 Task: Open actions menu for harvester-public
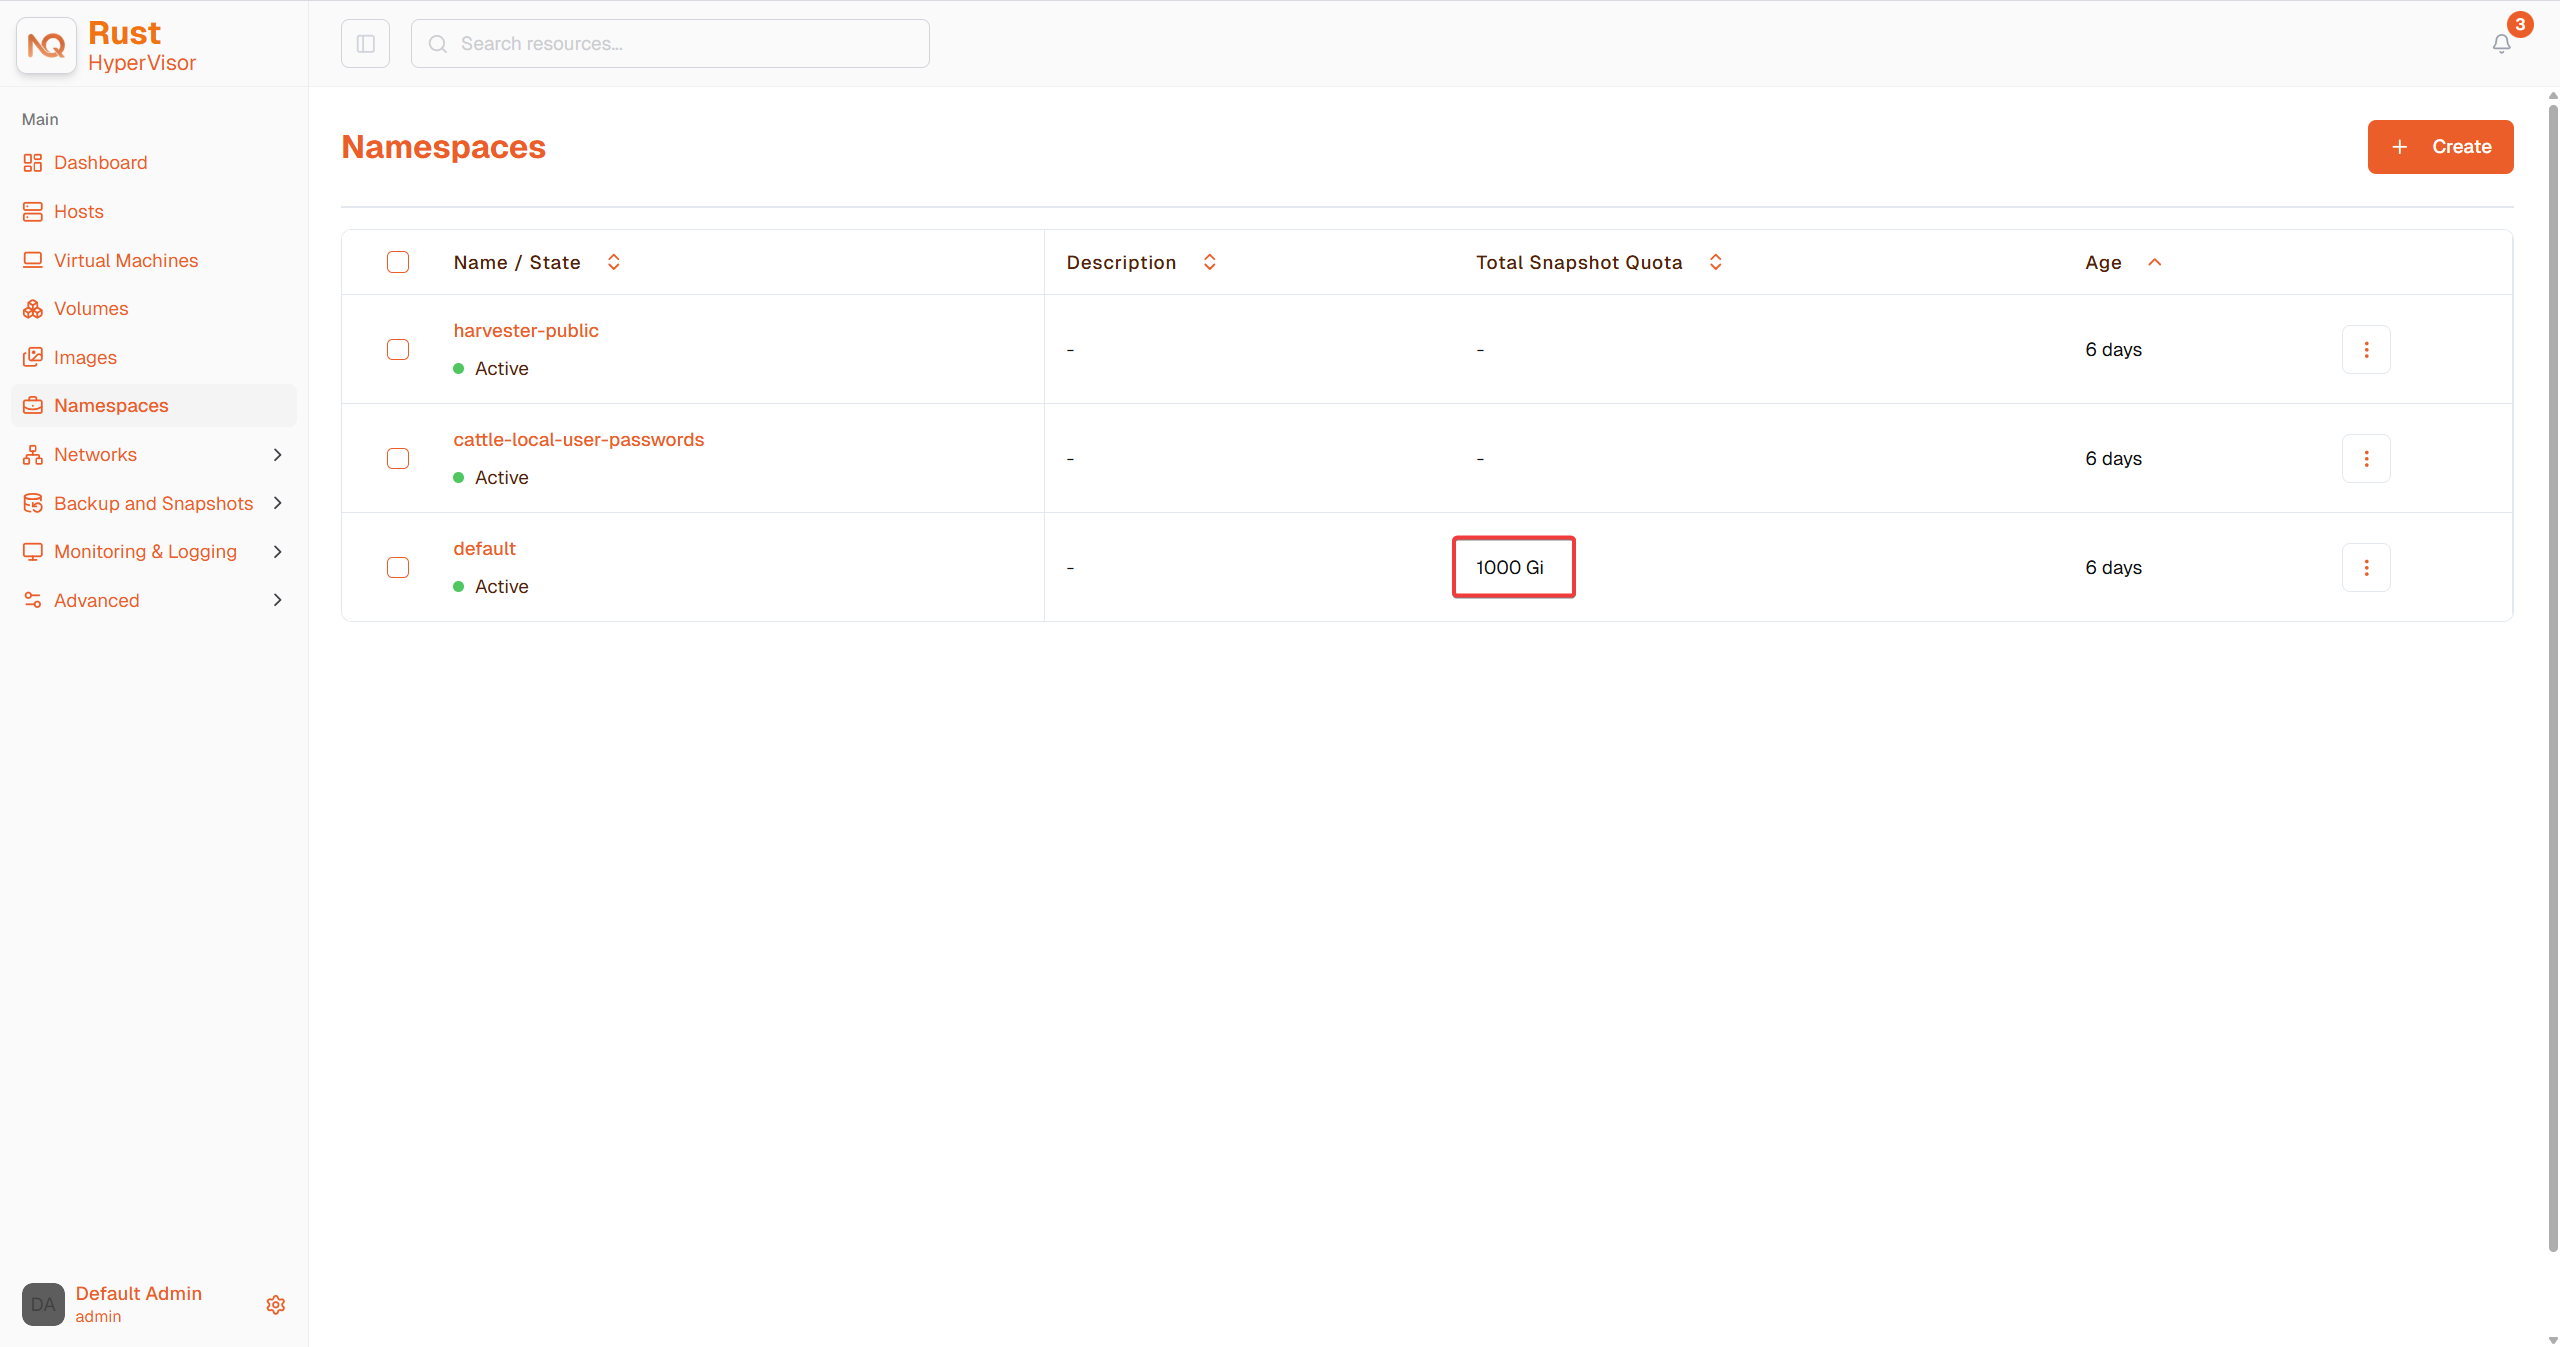point(2366,350)
